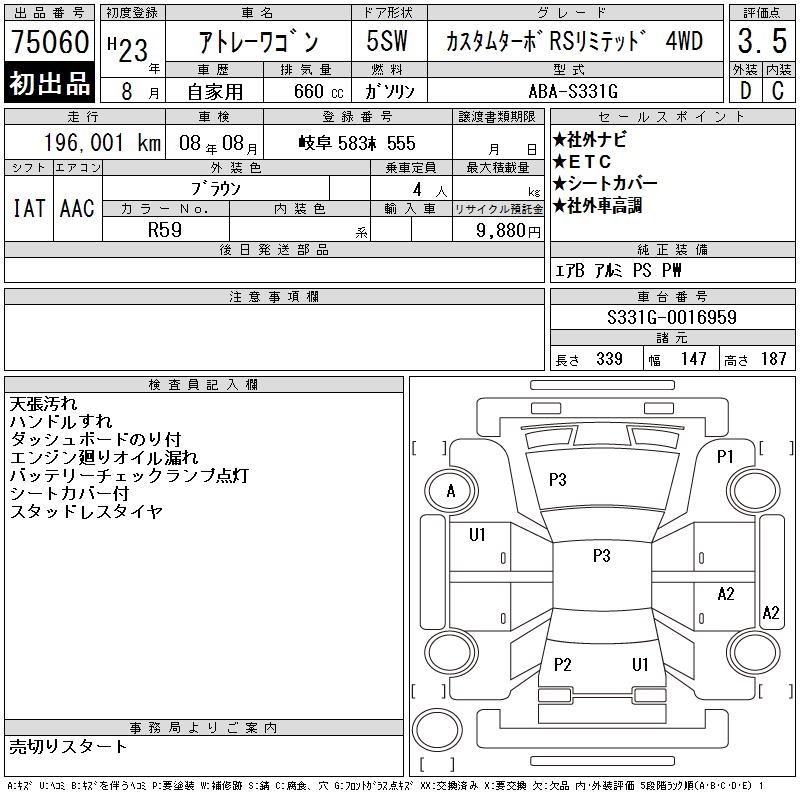Screen dimensions: 800x800
Task: Click the lot number 75060
Action: tap(50, 42)
